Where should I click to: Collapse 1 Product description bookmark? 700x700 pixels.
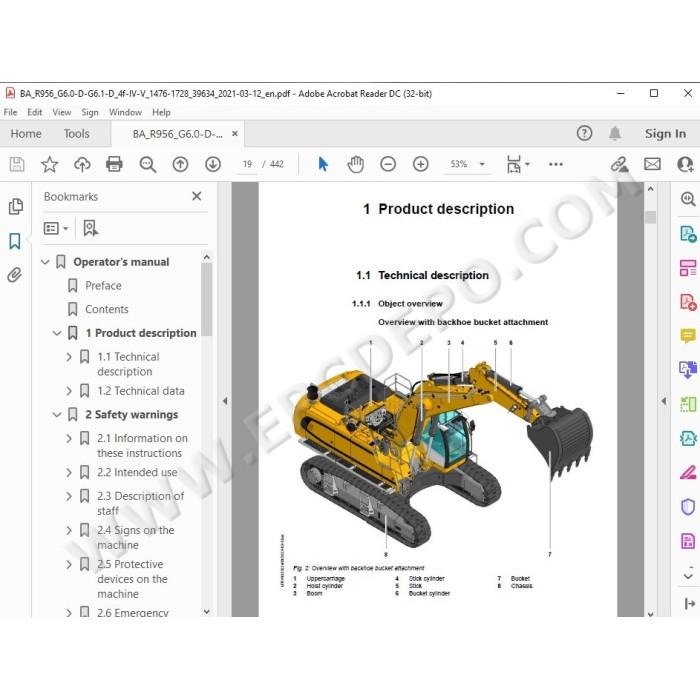point(57,333)
